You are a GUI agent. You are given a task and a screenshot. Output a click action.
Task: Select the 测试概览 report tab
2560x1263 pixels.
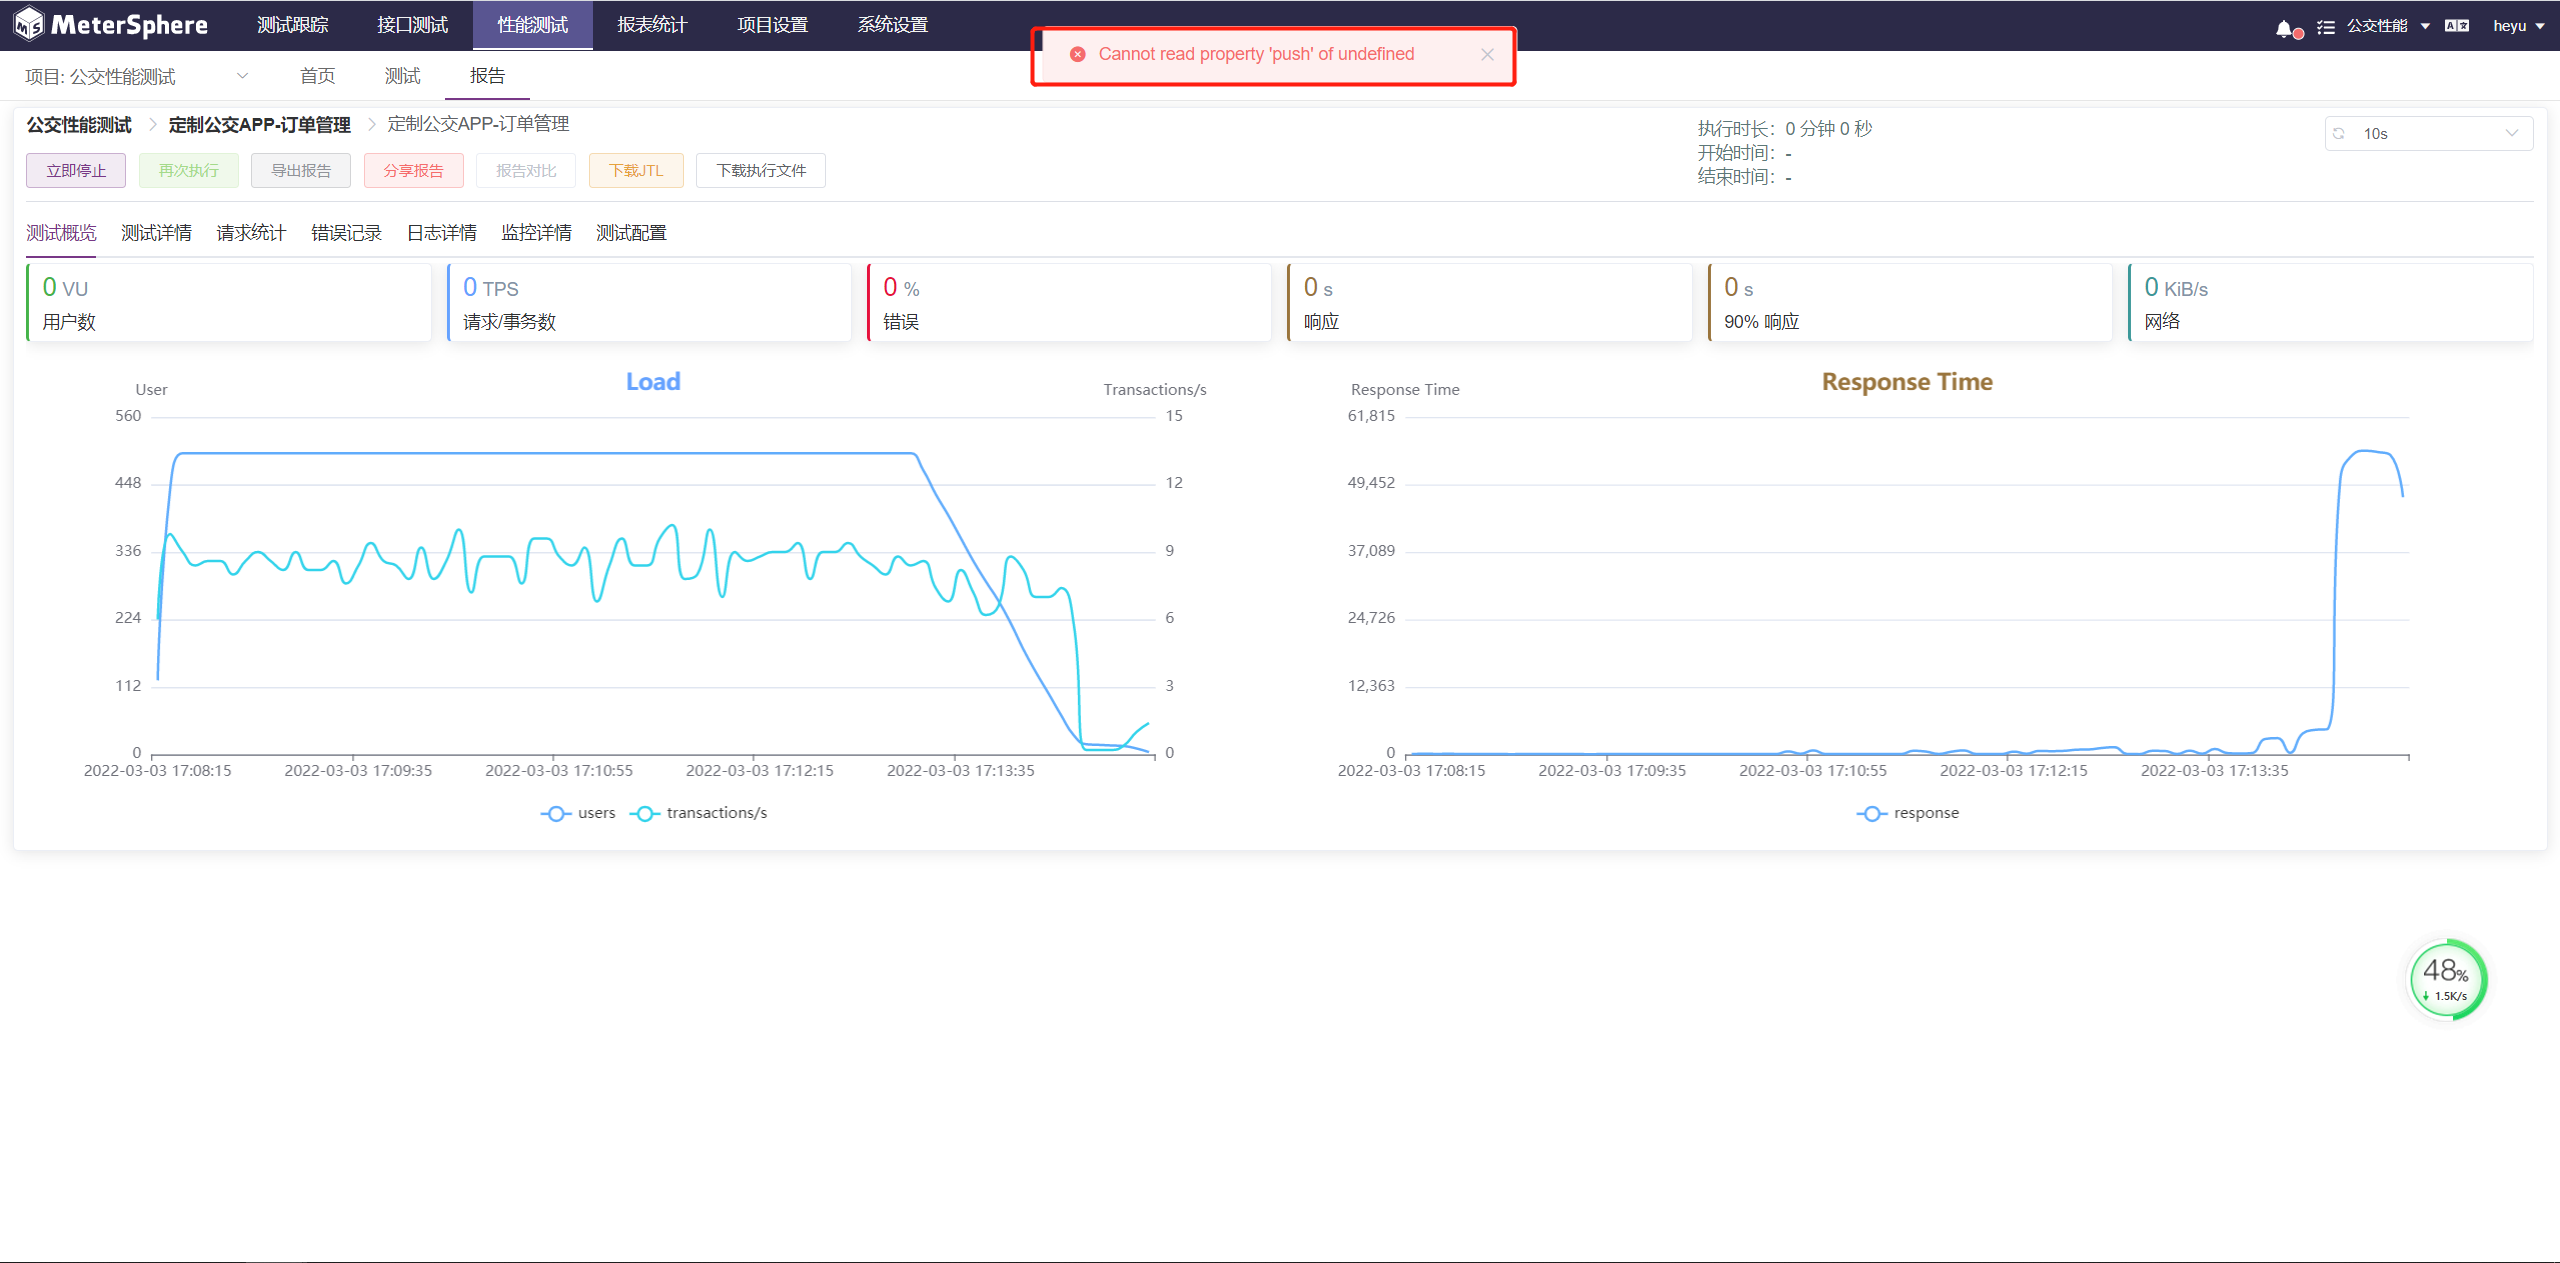(61, 233)
